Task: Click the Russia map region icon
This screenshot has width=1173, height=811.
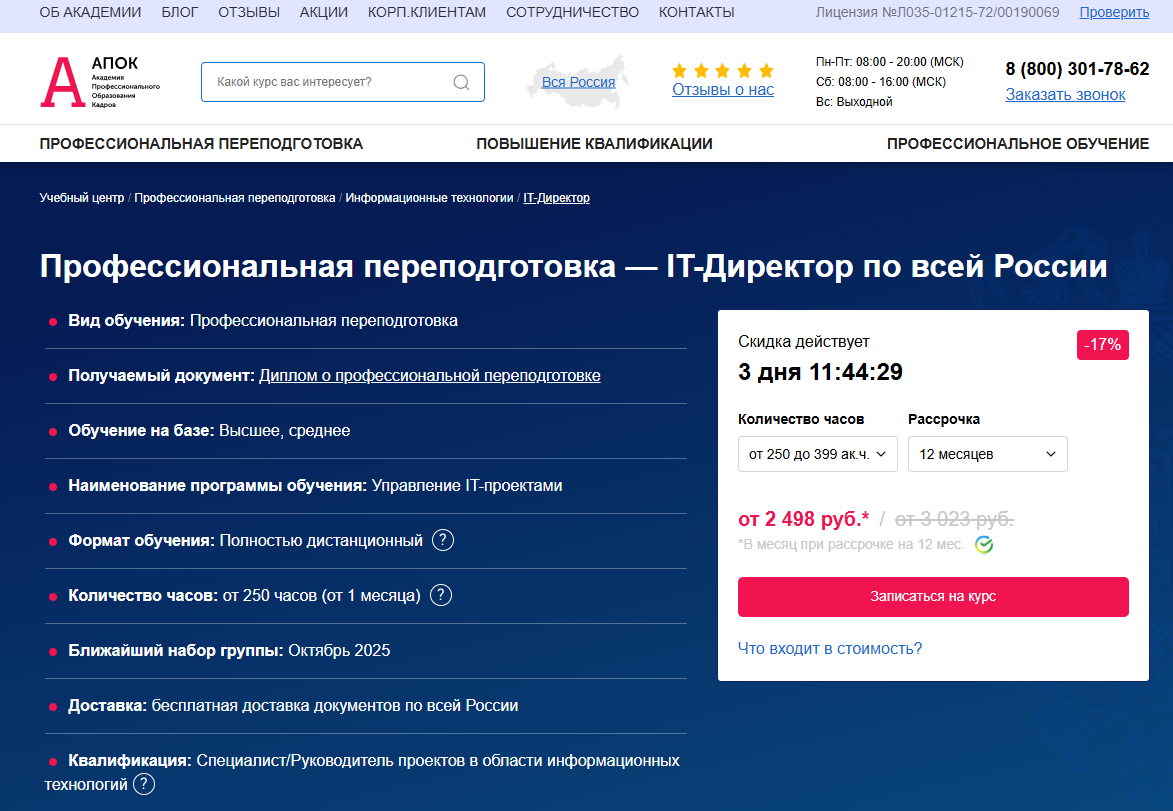Action: point(578,82)
